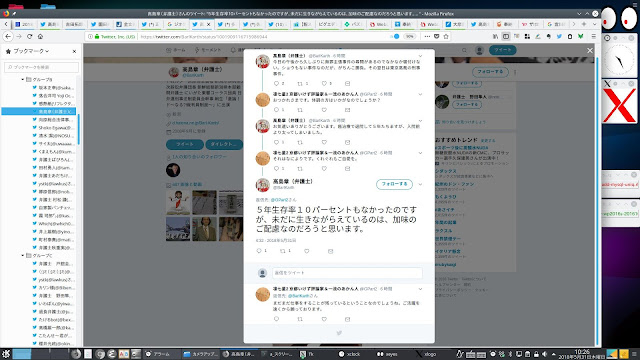The width and height of the screenshot is (640, 360).
Task: Open the chevron menu on the first tweet
Action: tap(420, 56)
